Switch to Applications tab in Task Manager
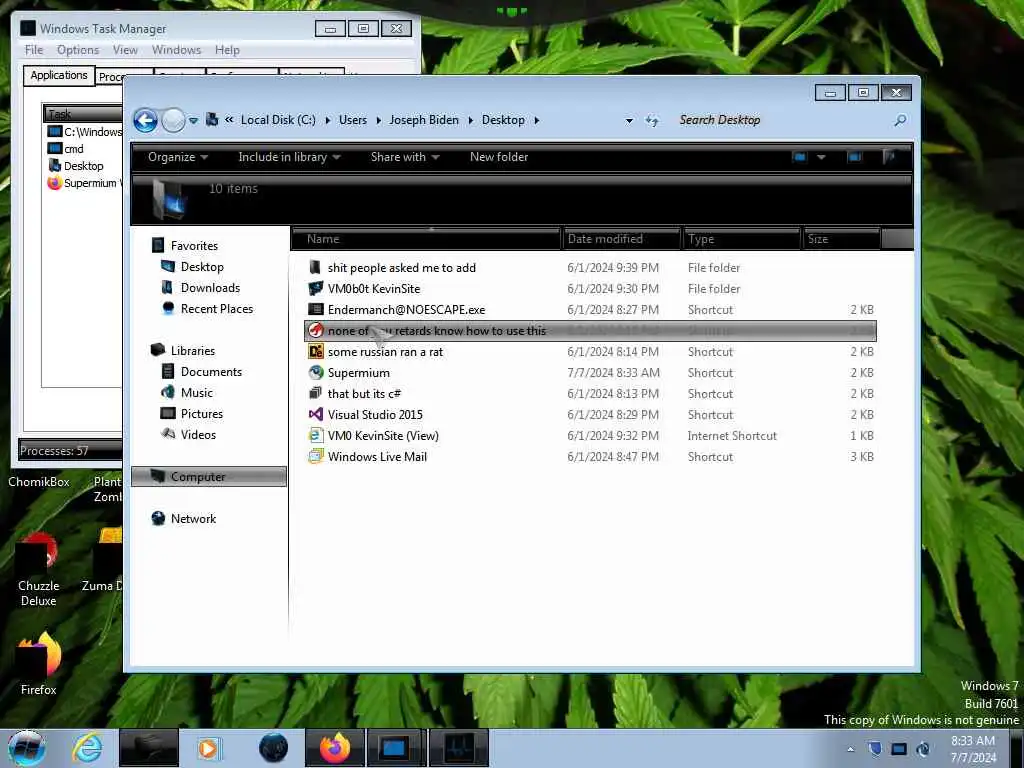Screen dimensions: 1024x768 [59, 75]
